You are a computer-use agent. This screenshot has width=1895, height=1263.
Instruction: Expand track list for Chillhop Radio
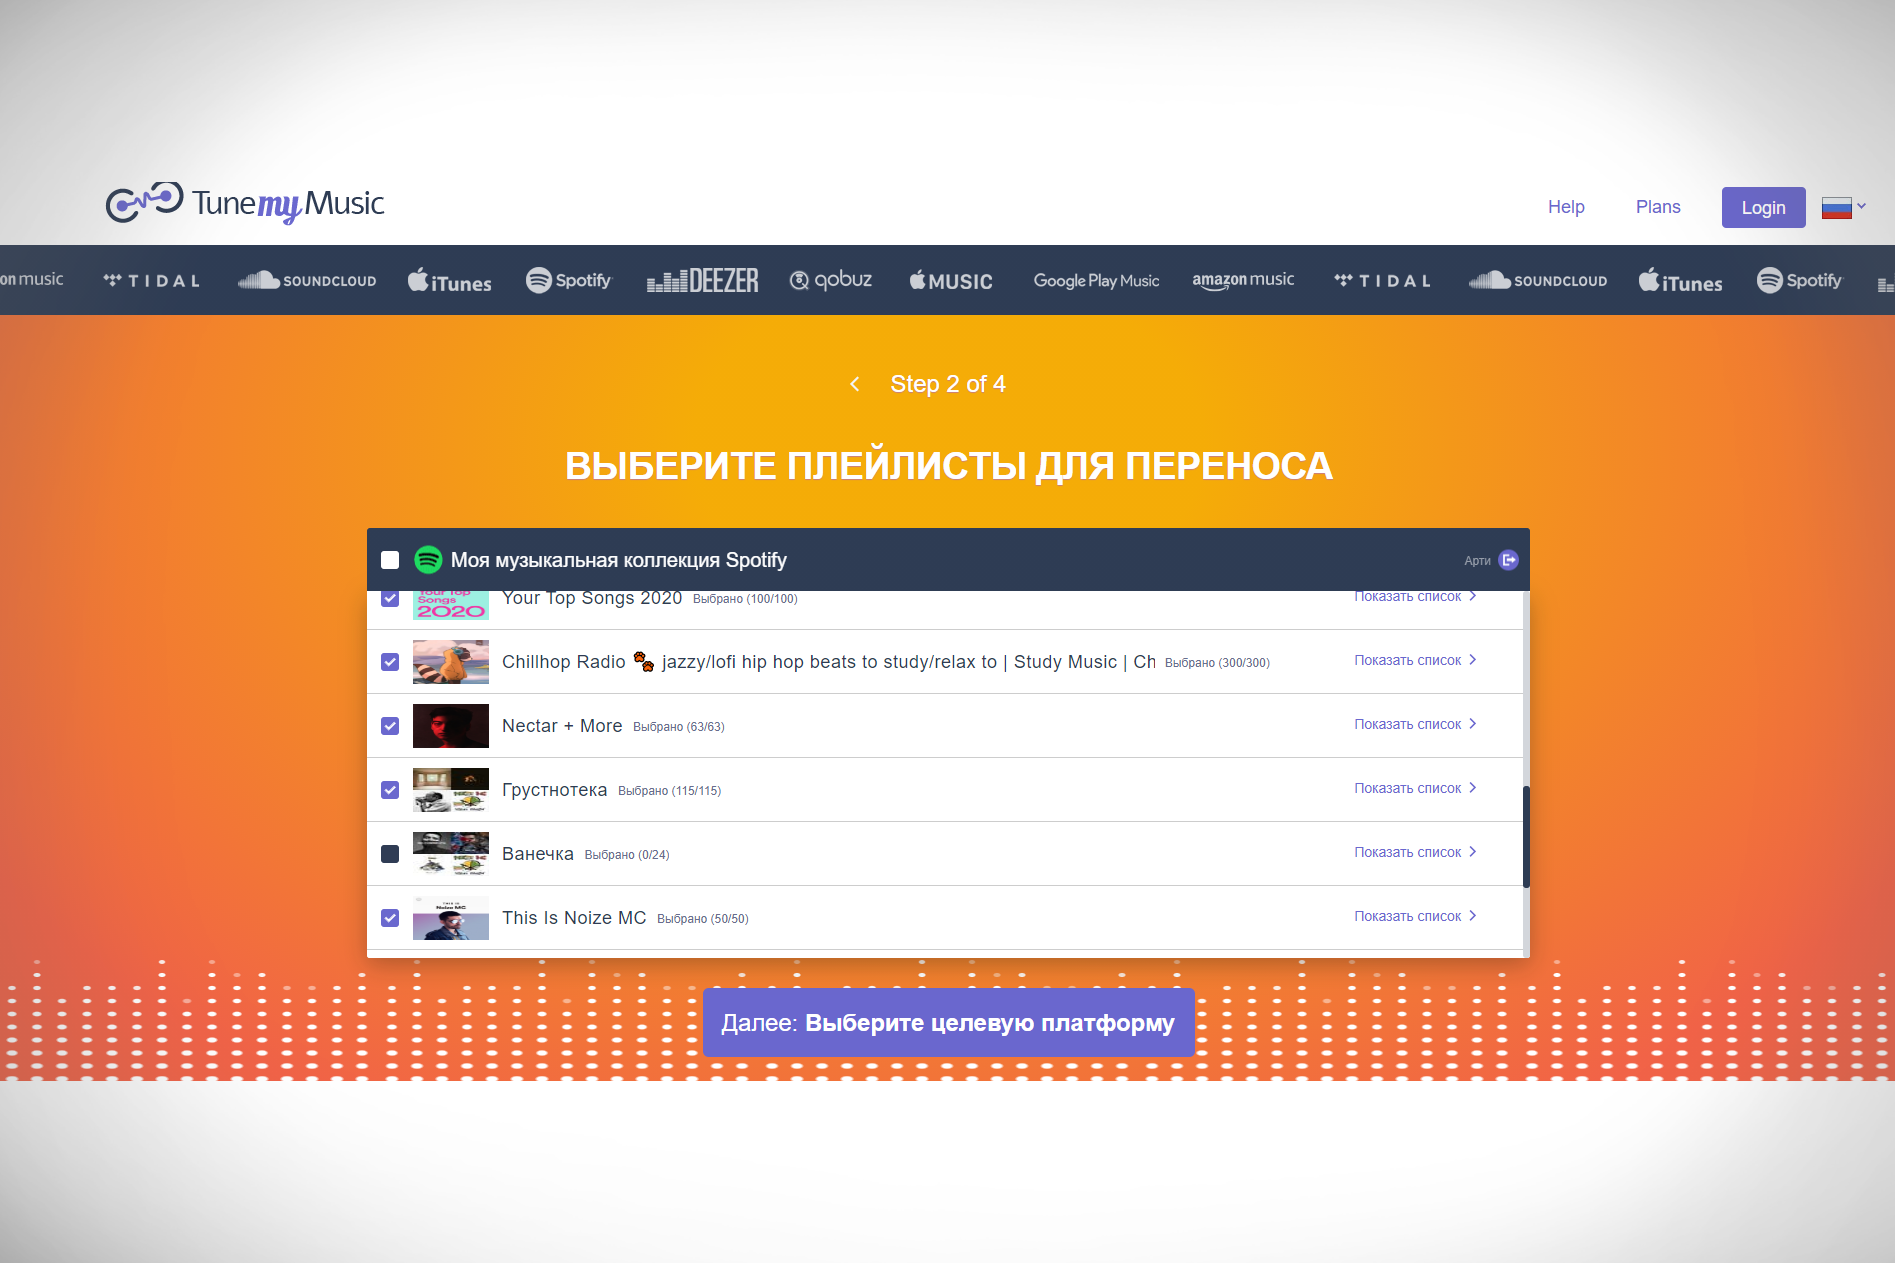point(1415,660)
